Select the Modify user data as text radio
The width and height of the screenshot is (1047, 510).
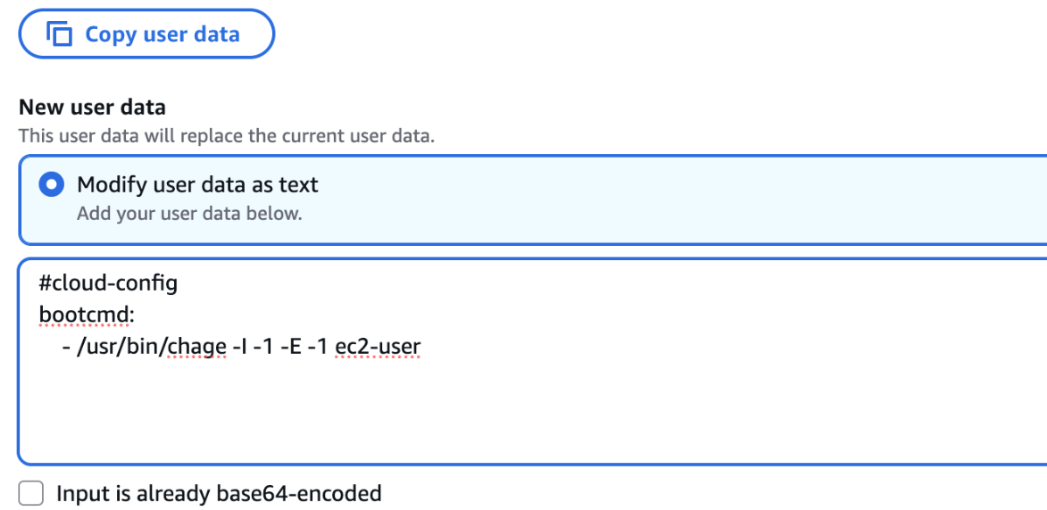pos(51,185)
